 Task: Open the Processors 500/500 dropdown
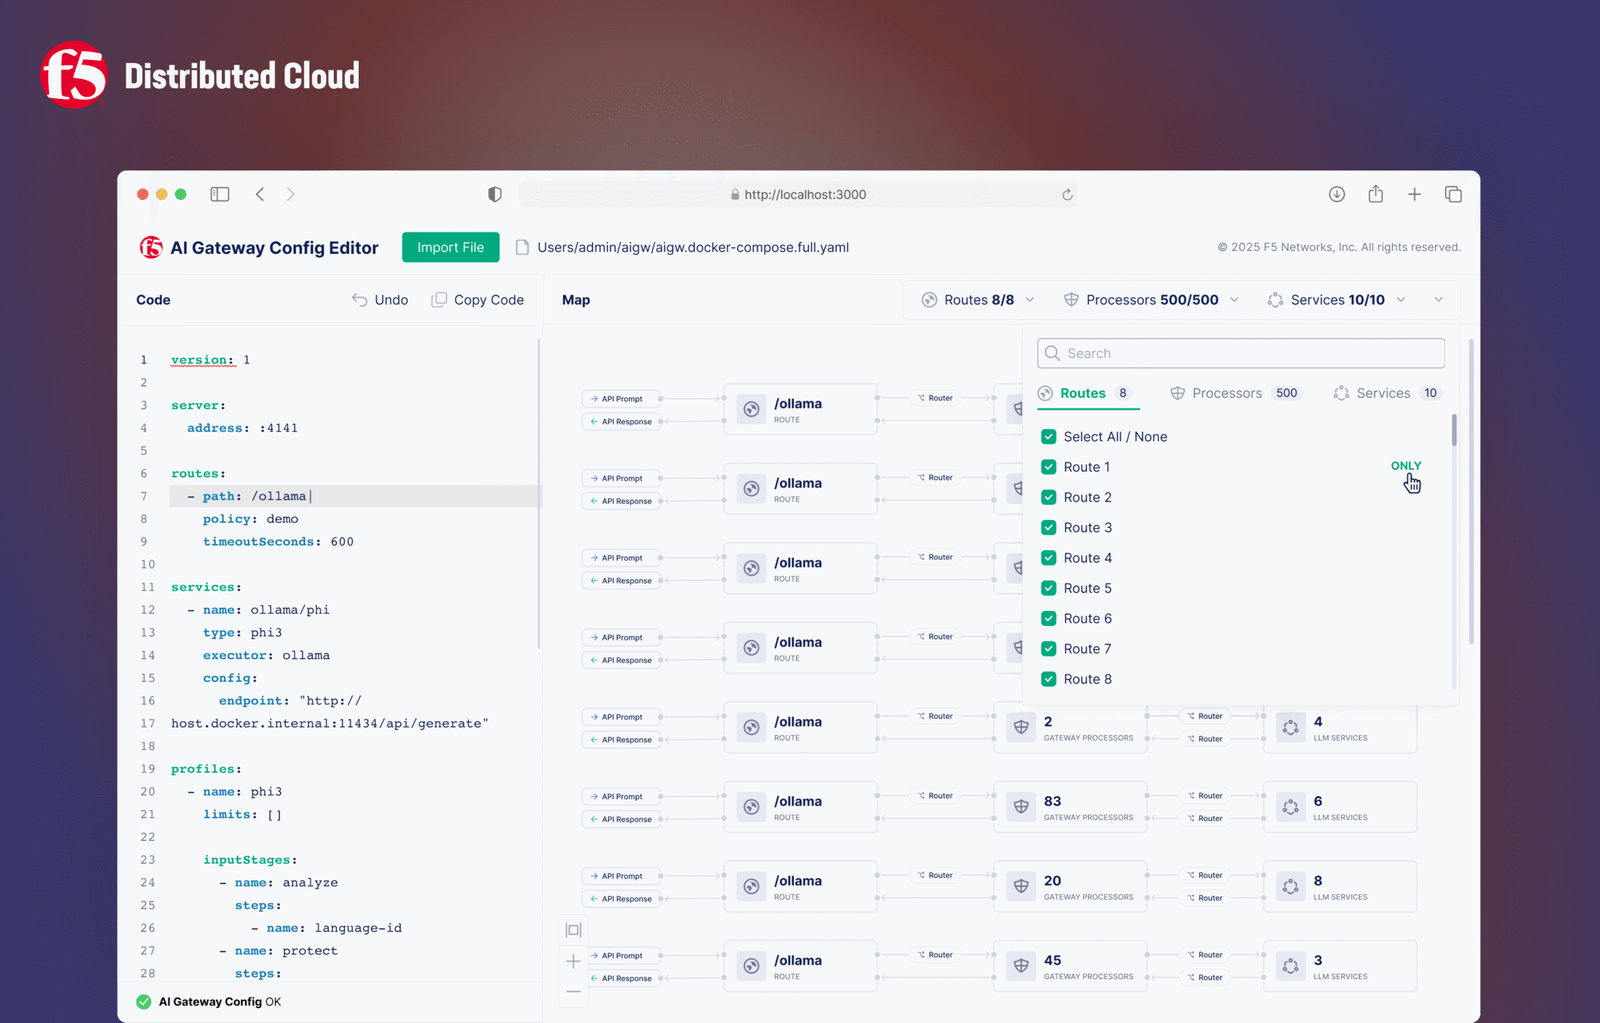click(1152, 300)
